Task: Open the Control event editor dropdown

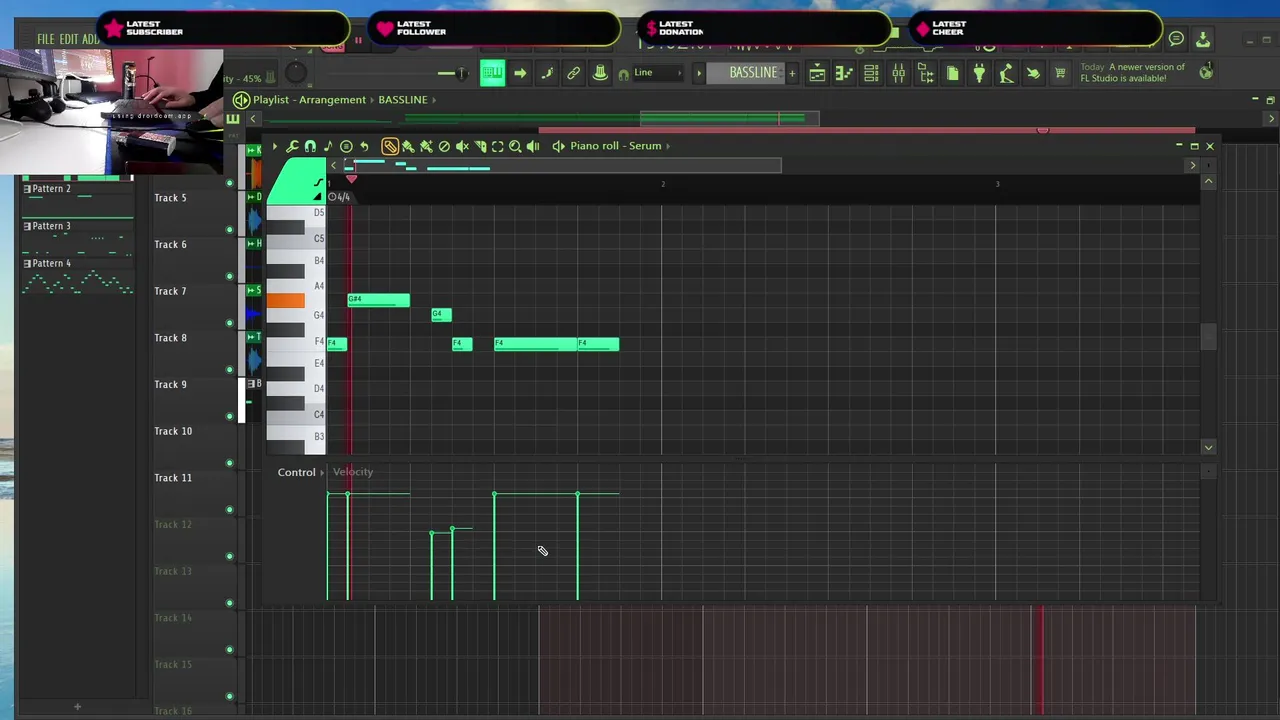Action: click(x=300, y=472)
